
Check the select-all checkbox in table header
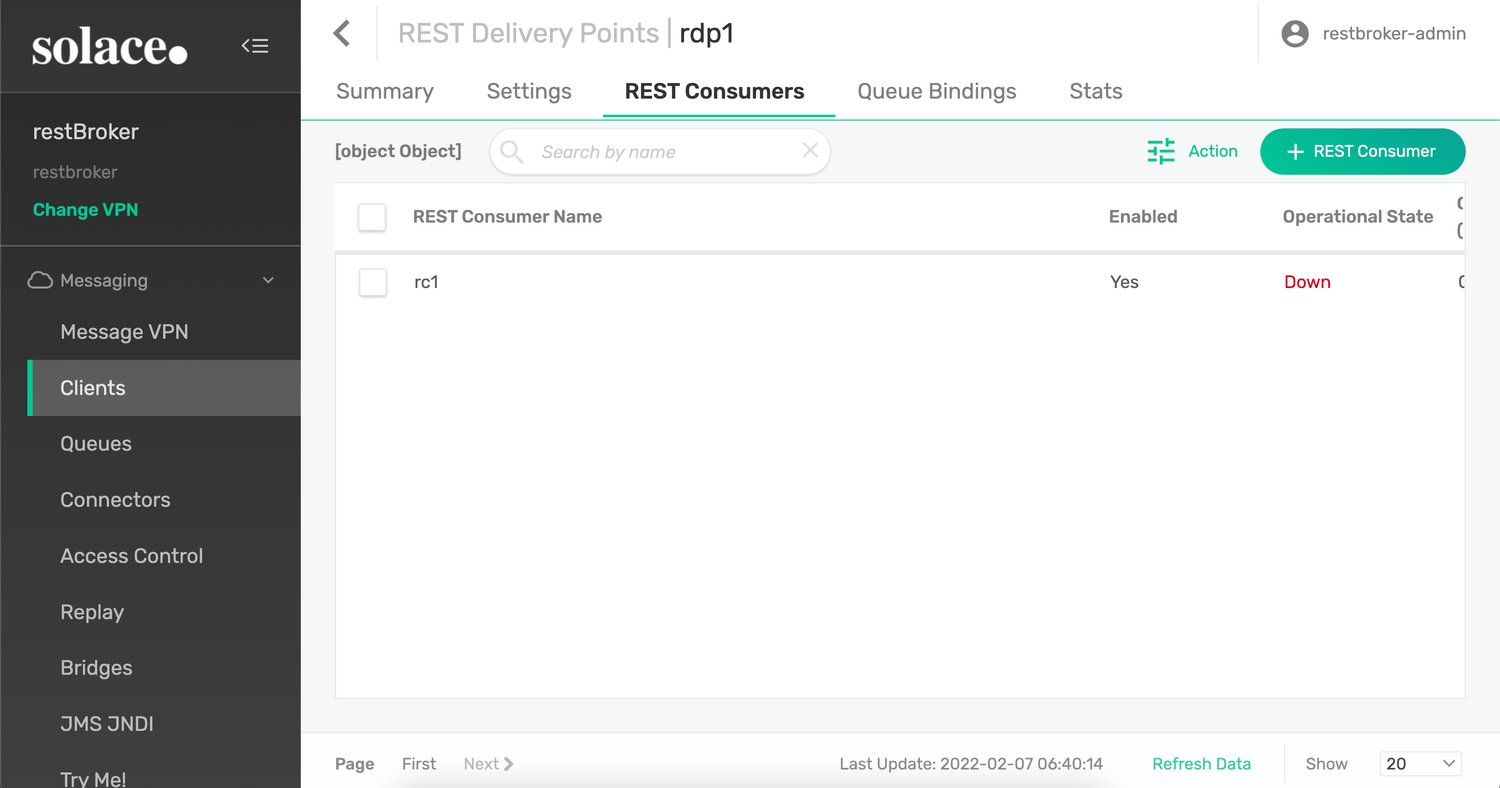372,217
